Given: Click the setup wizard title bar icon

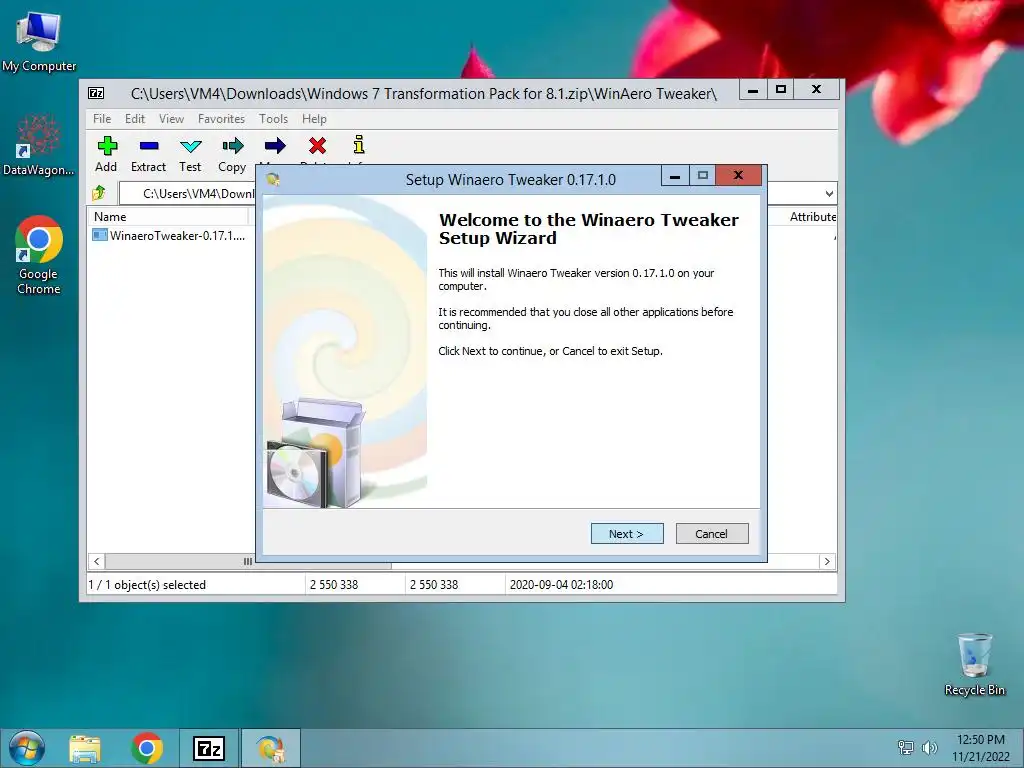Looking at the screenshot, I should pyautogui.click(x=273, y=180).
